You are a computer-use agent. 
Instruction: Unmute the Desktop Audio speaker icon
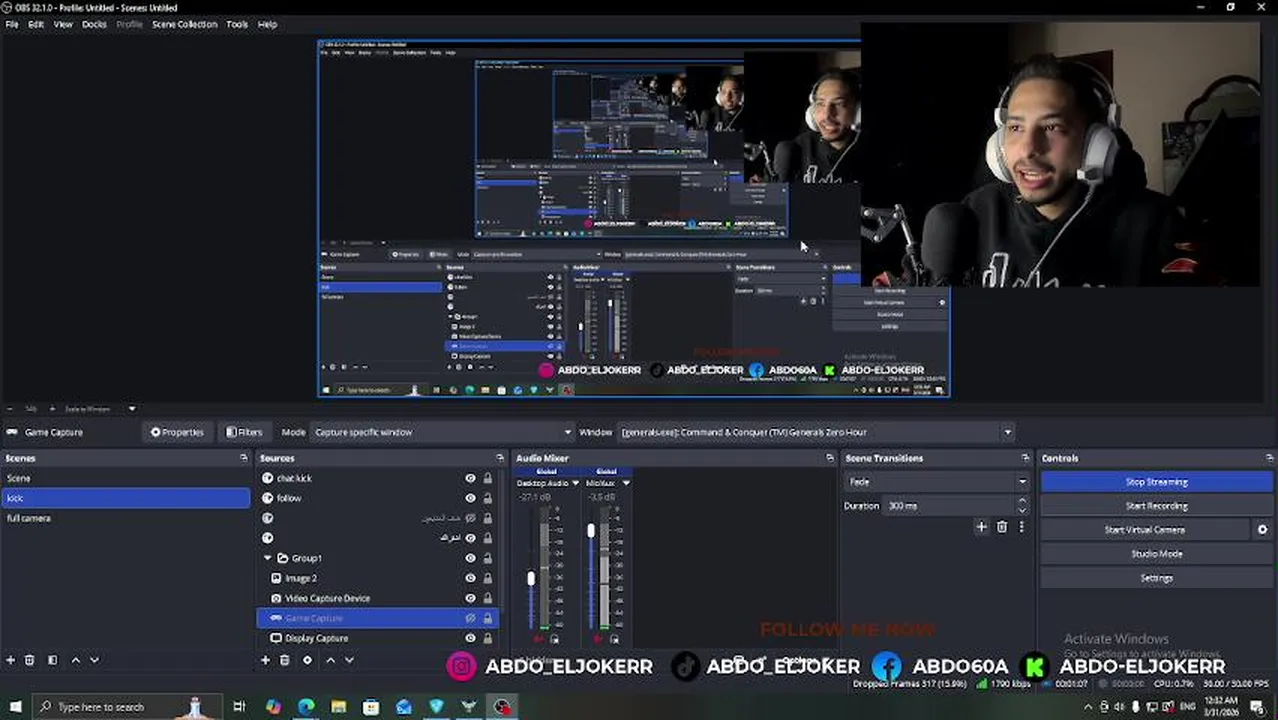540,639
